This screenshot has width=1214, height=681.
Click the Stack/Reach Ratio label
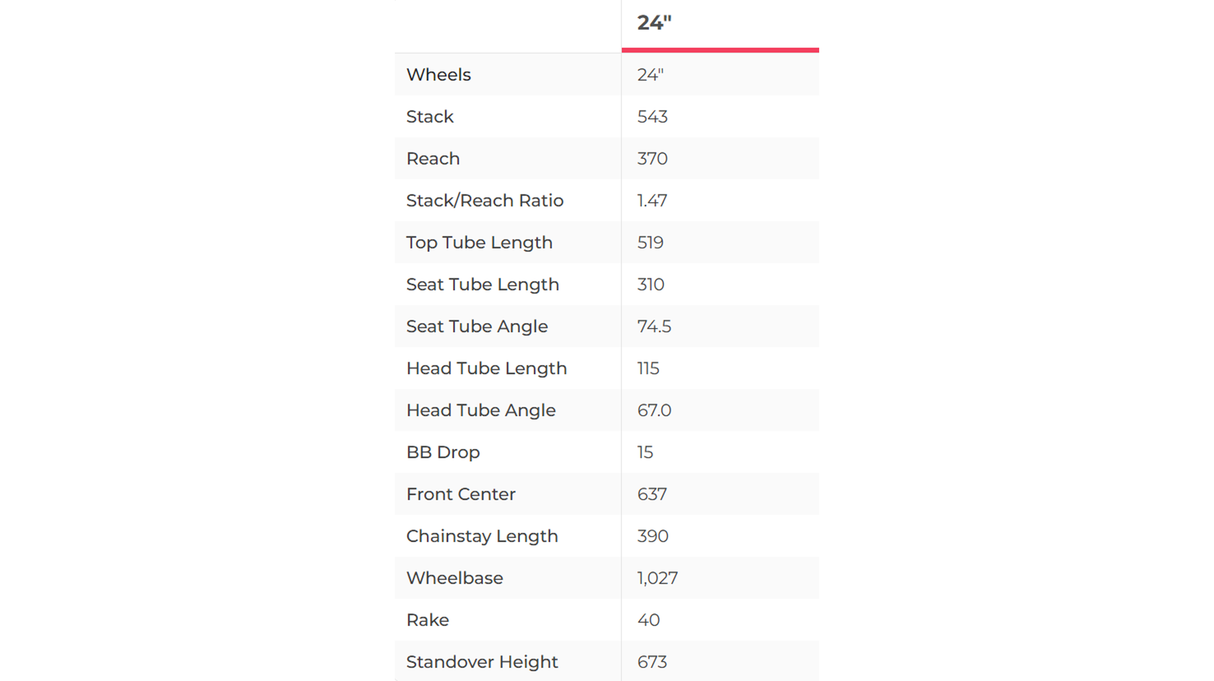click(x=485, y=201)
